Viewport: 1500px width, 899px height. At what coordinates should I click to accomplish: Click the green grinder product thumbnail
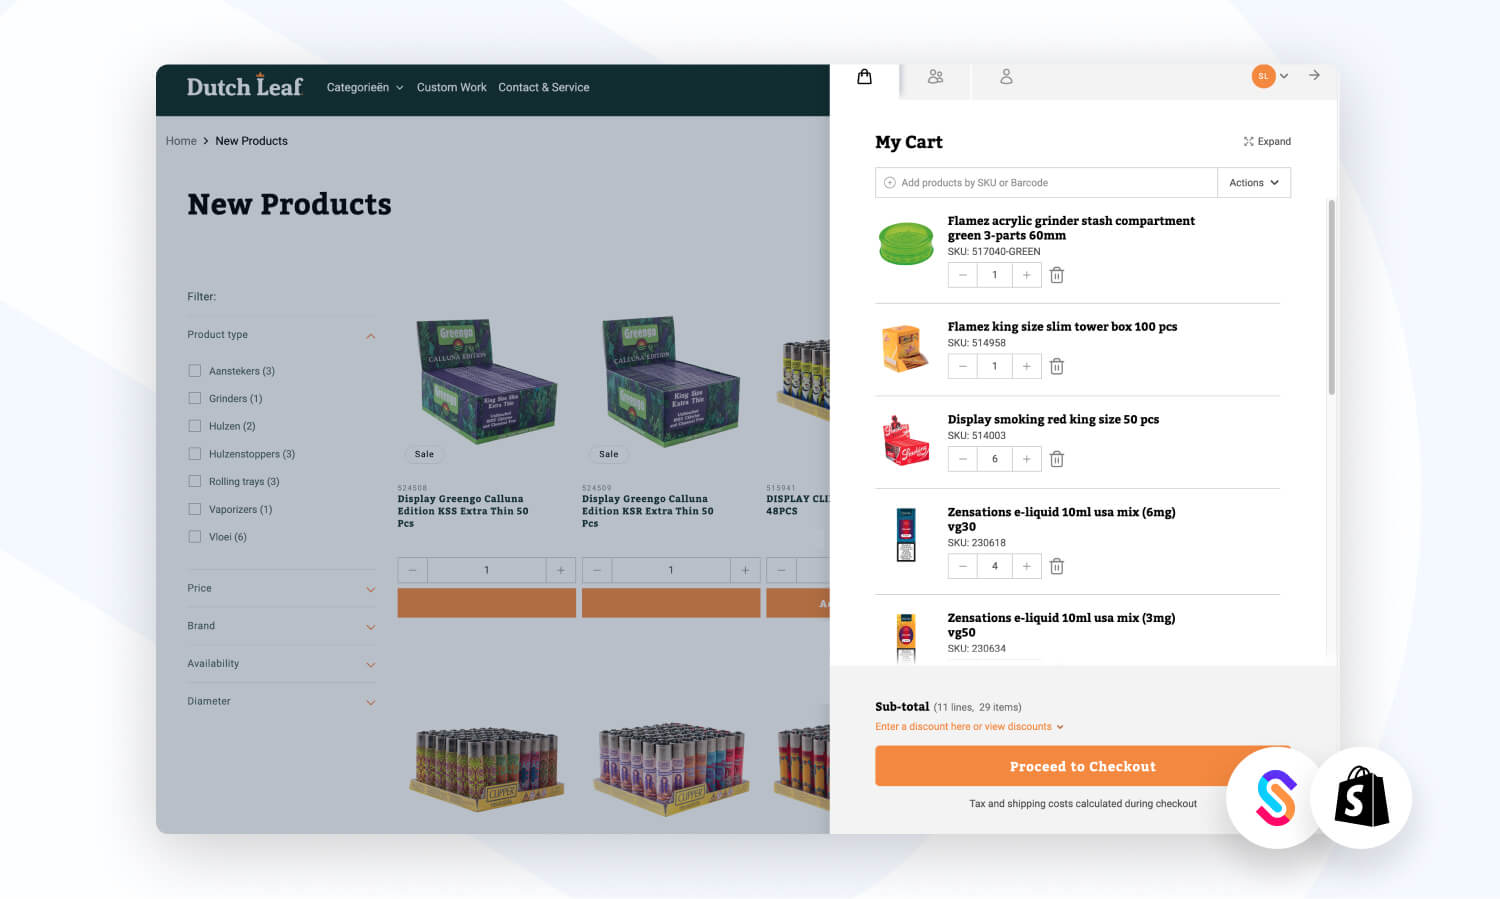pyautogui.click(x=906, y=243)
